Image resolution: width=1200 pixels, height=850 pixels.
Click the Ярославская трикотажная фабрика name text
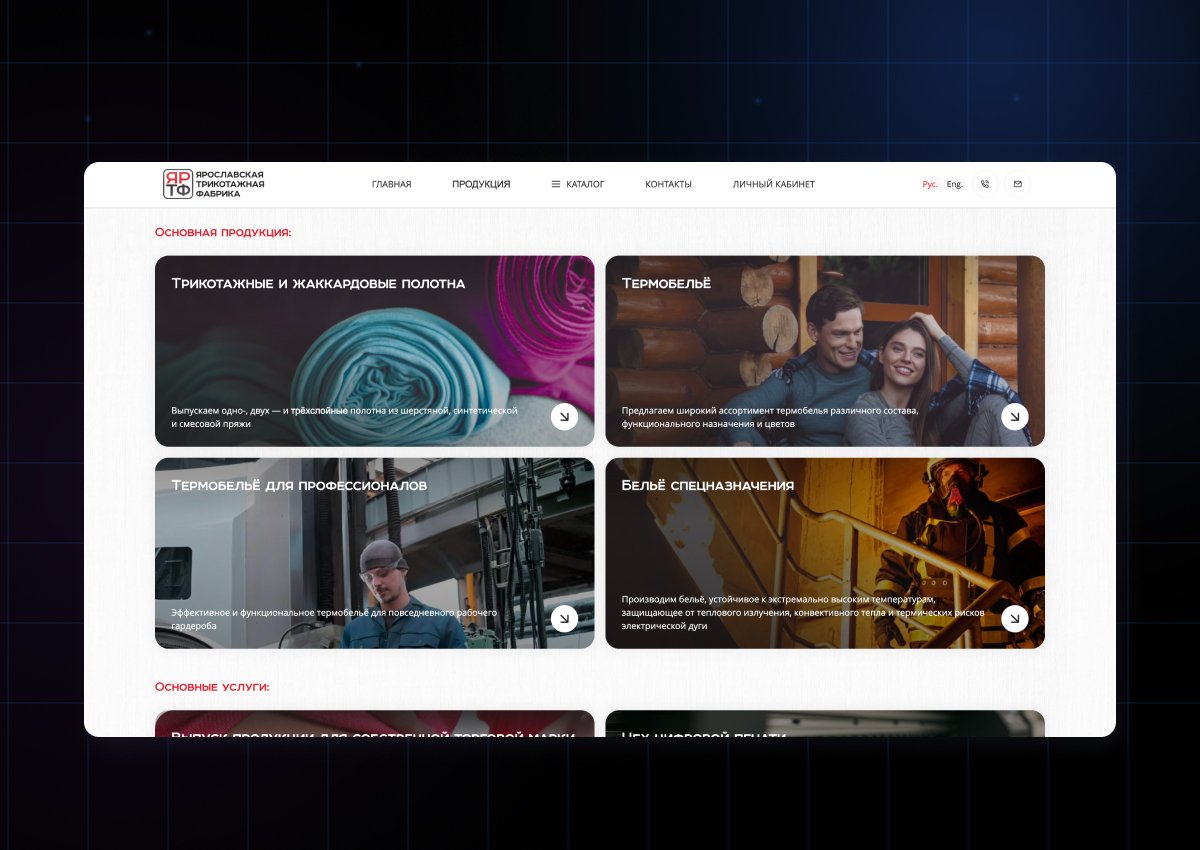(231, 184)
